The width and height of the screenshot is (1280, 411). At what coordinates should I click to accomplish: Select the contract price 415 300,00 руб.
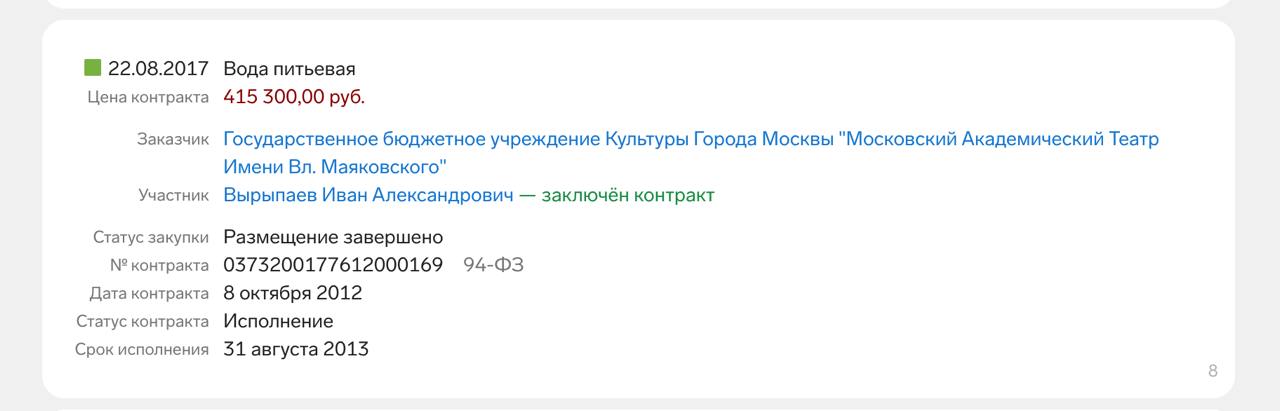tap(294, 97)
